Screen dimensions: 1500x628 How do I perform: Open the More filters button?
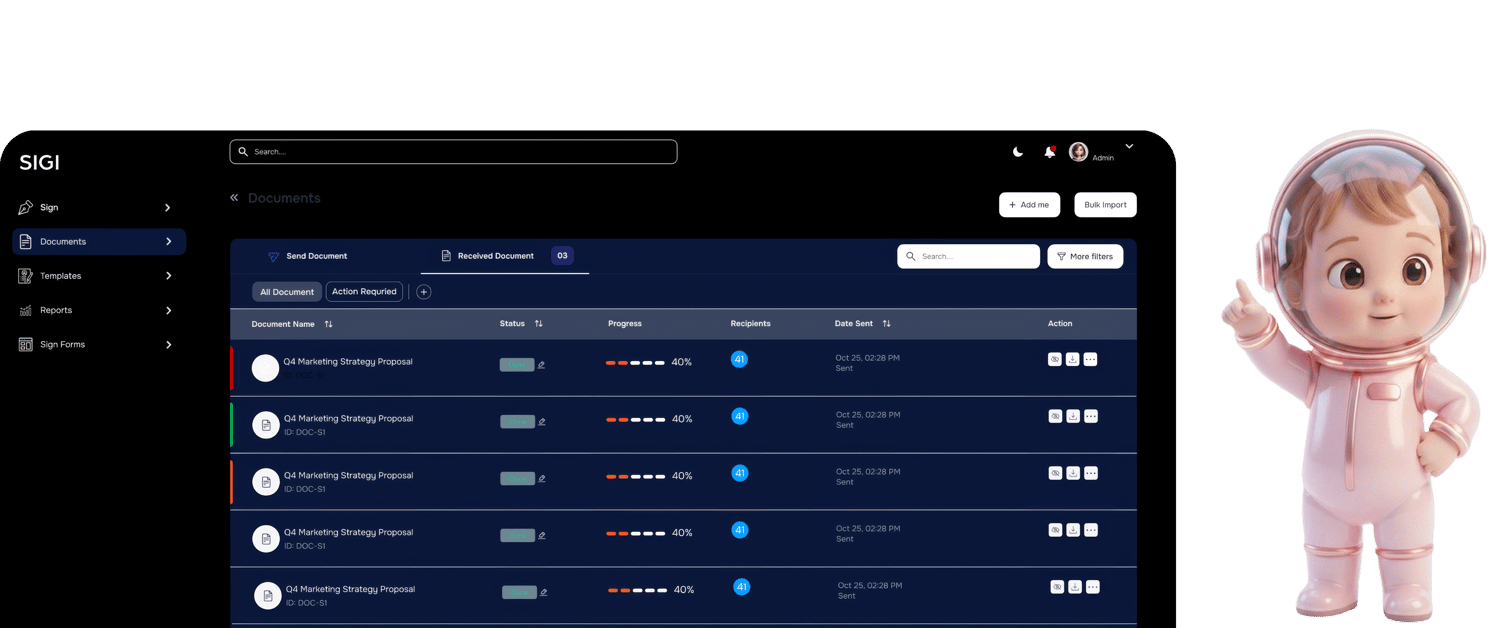pyautogui.click(x=1085, y=256)
